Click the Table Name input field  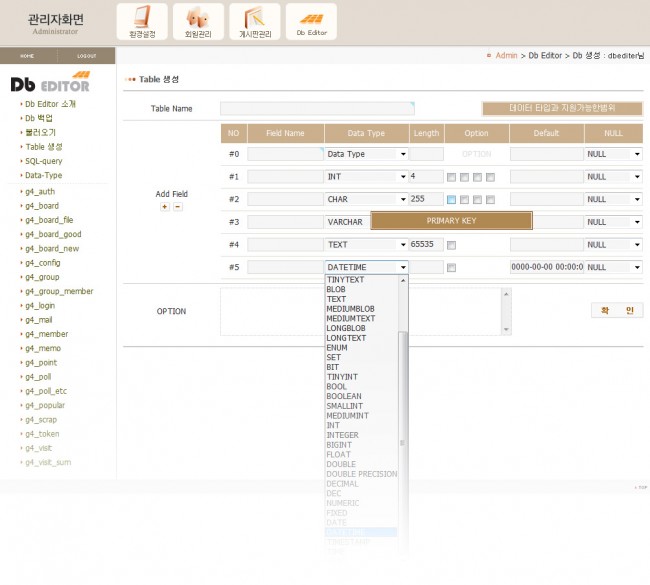317,109
